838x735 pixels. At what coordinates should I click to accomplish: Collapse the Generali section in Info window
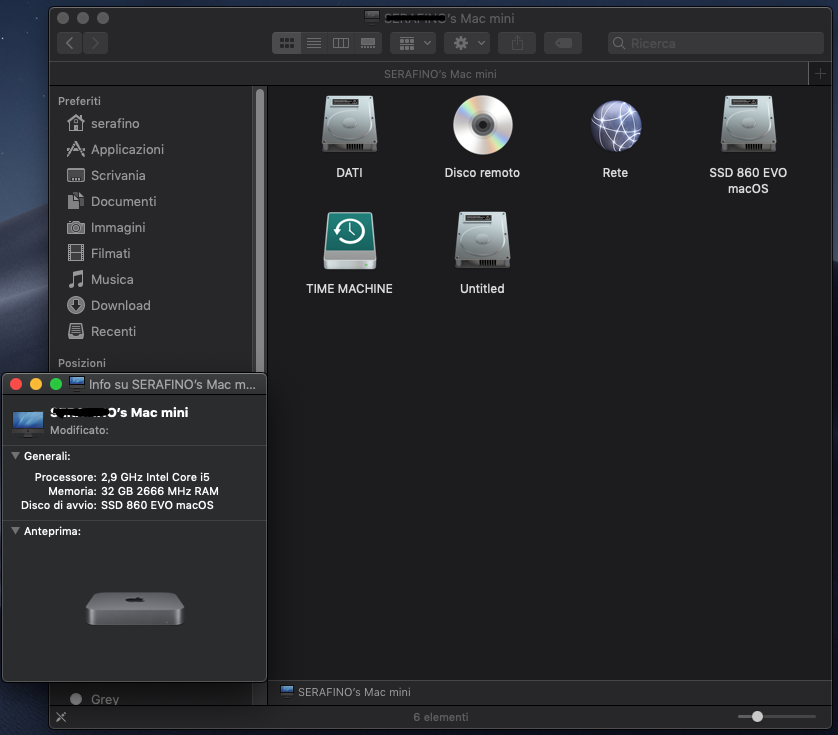click(15, 456)
